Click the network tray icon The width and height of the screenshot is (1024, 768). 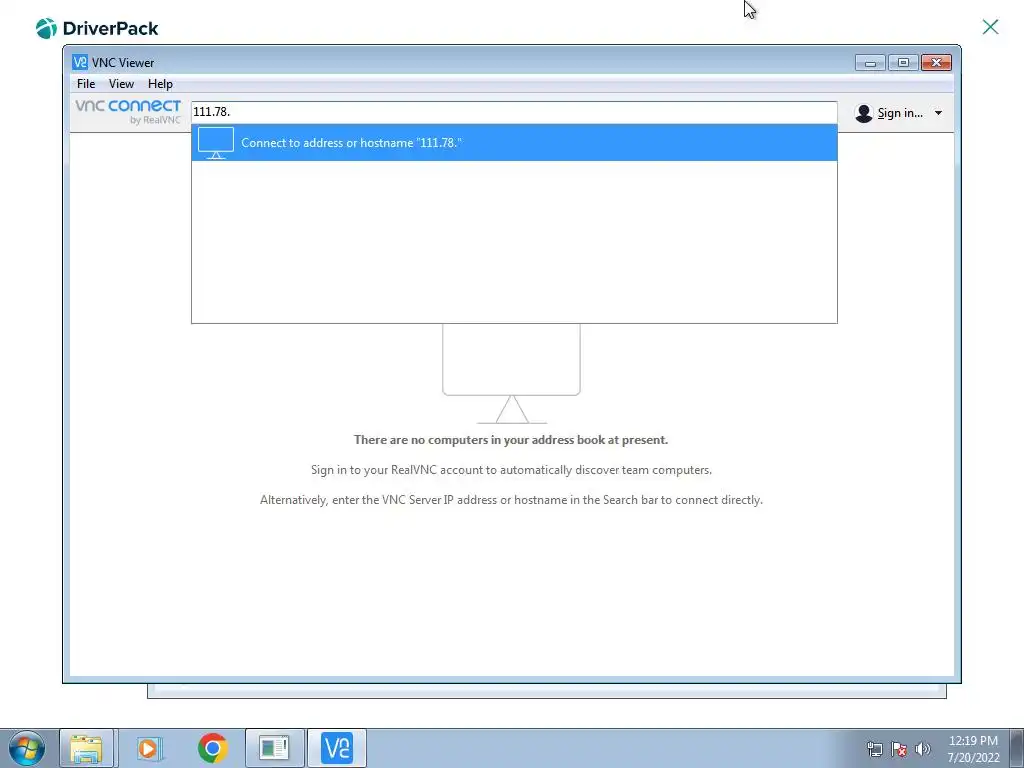874,749
